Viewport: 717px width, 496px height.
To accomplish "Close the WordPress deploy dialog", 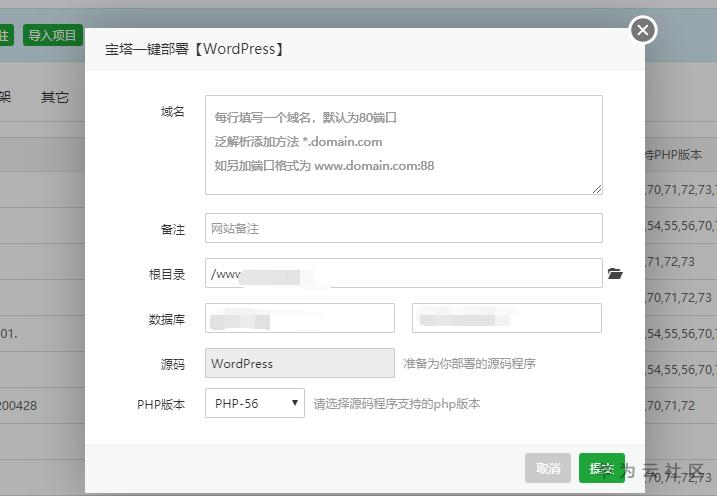I will pos(643,30).
